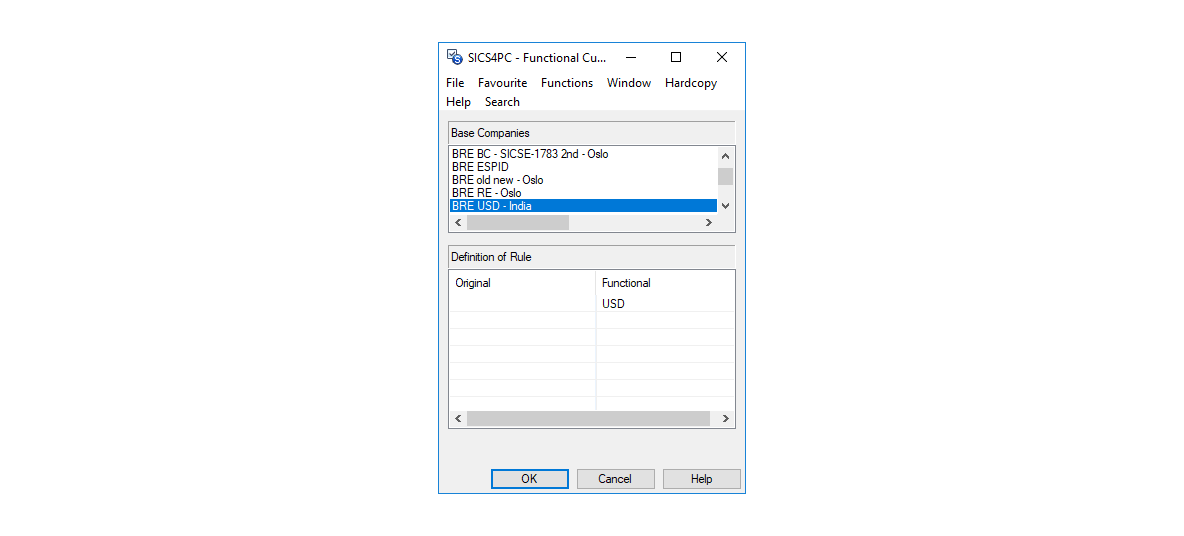
Task: Minimize the SICS4PC window
Action: coord(631,57)
